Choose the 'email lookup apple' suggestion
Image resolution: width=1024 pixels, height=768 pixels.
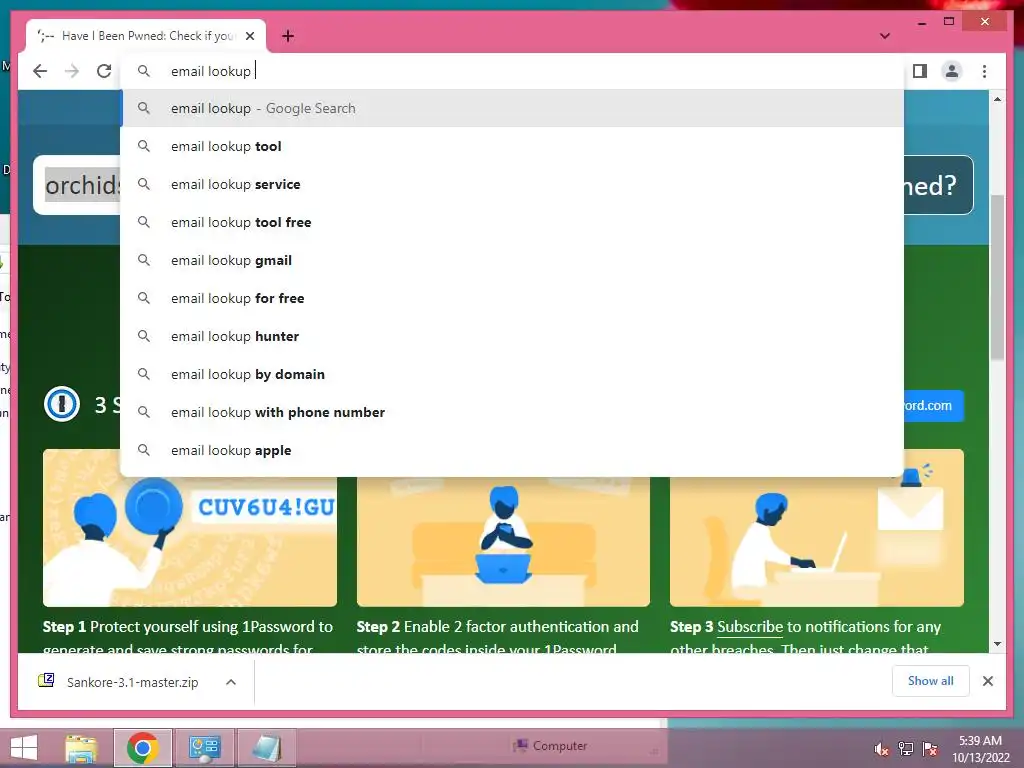(x=513, y=450)
